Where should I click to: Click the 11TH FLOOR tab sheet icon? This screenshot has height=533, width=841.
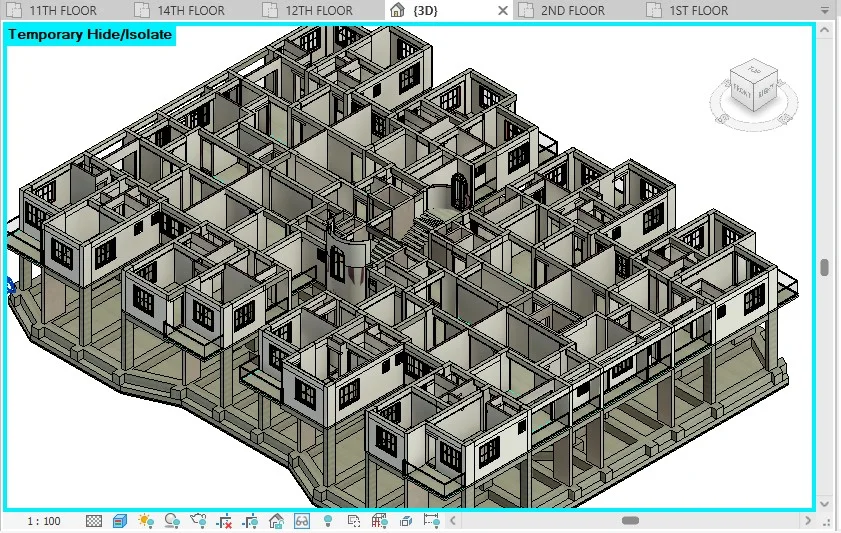click(x=14, y=10)
